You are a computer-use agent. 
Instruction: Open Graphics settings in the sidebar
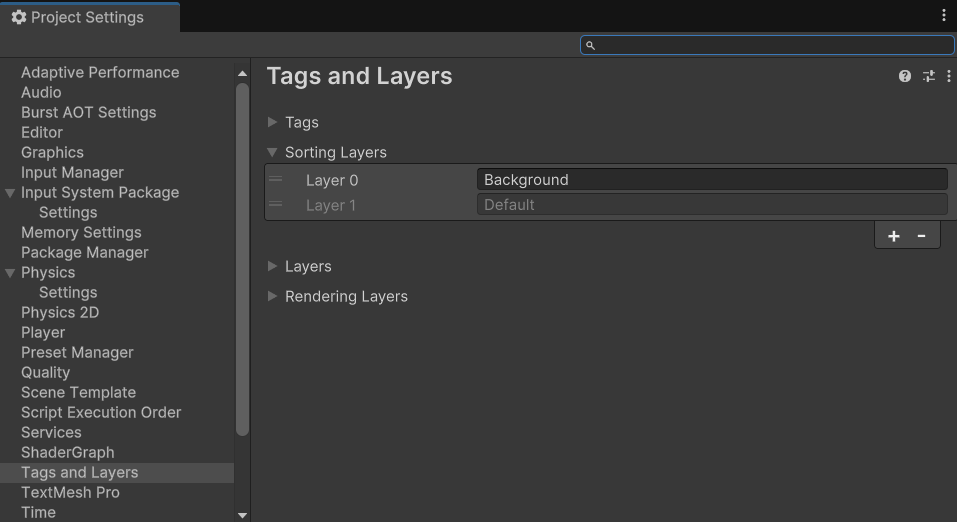coord(52,152)
